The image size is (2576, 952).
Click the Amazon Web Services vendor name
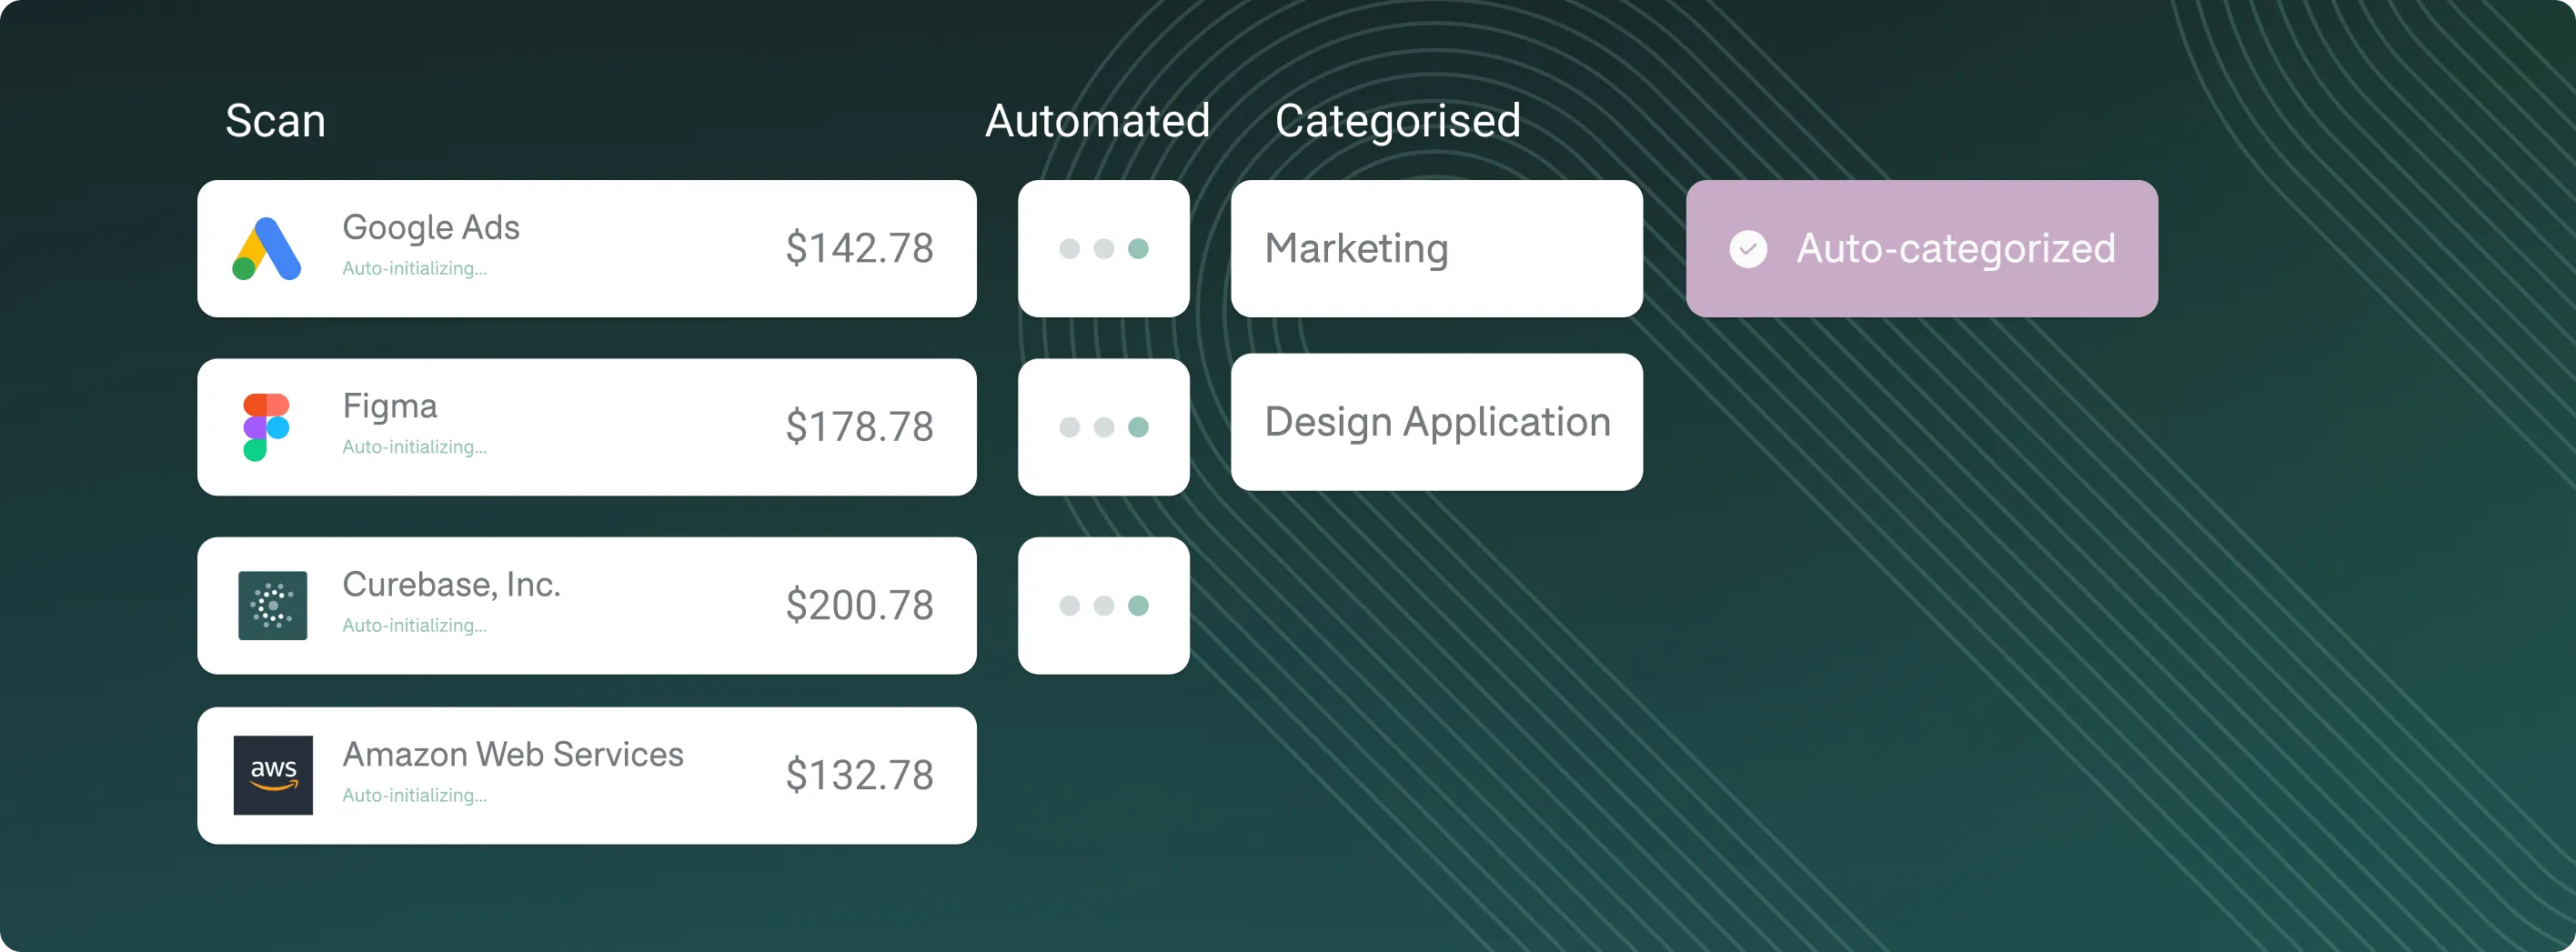click(x=513, y=754)
